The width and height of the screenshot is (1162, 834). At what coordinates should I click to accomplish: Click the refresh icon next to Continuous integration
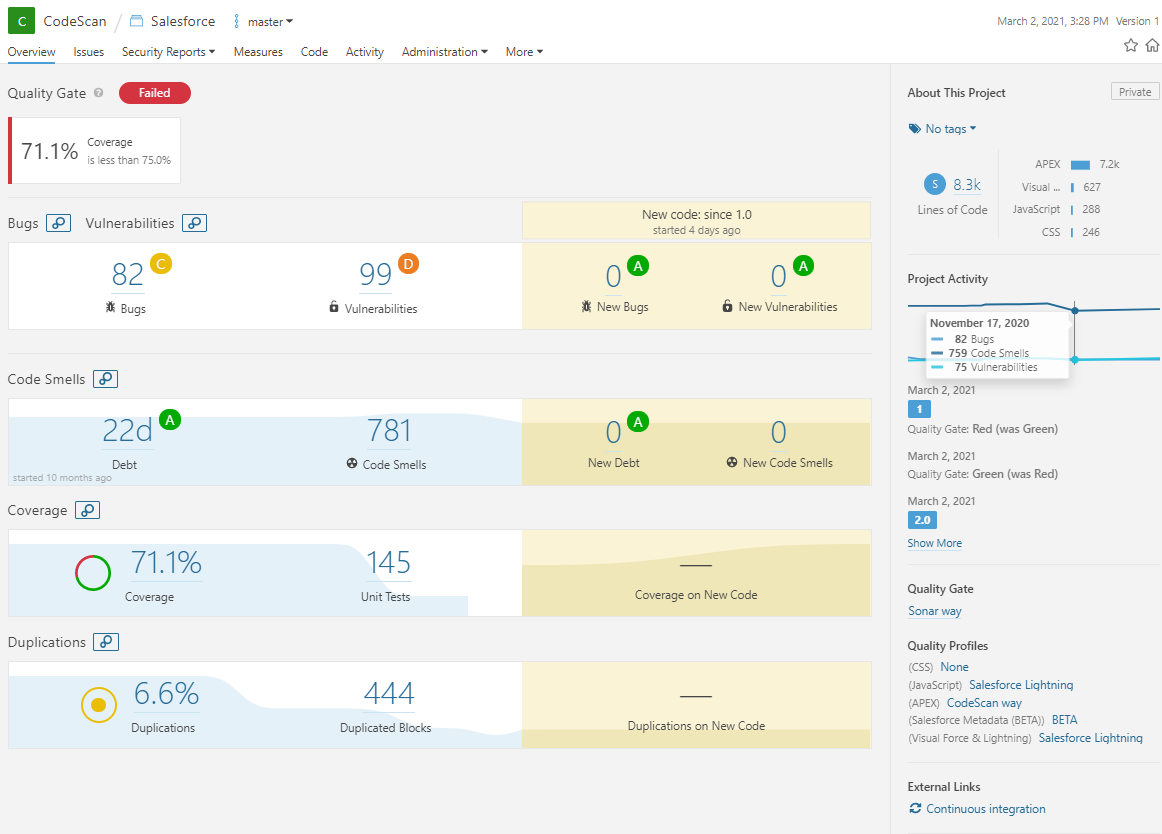coord(914,808)
